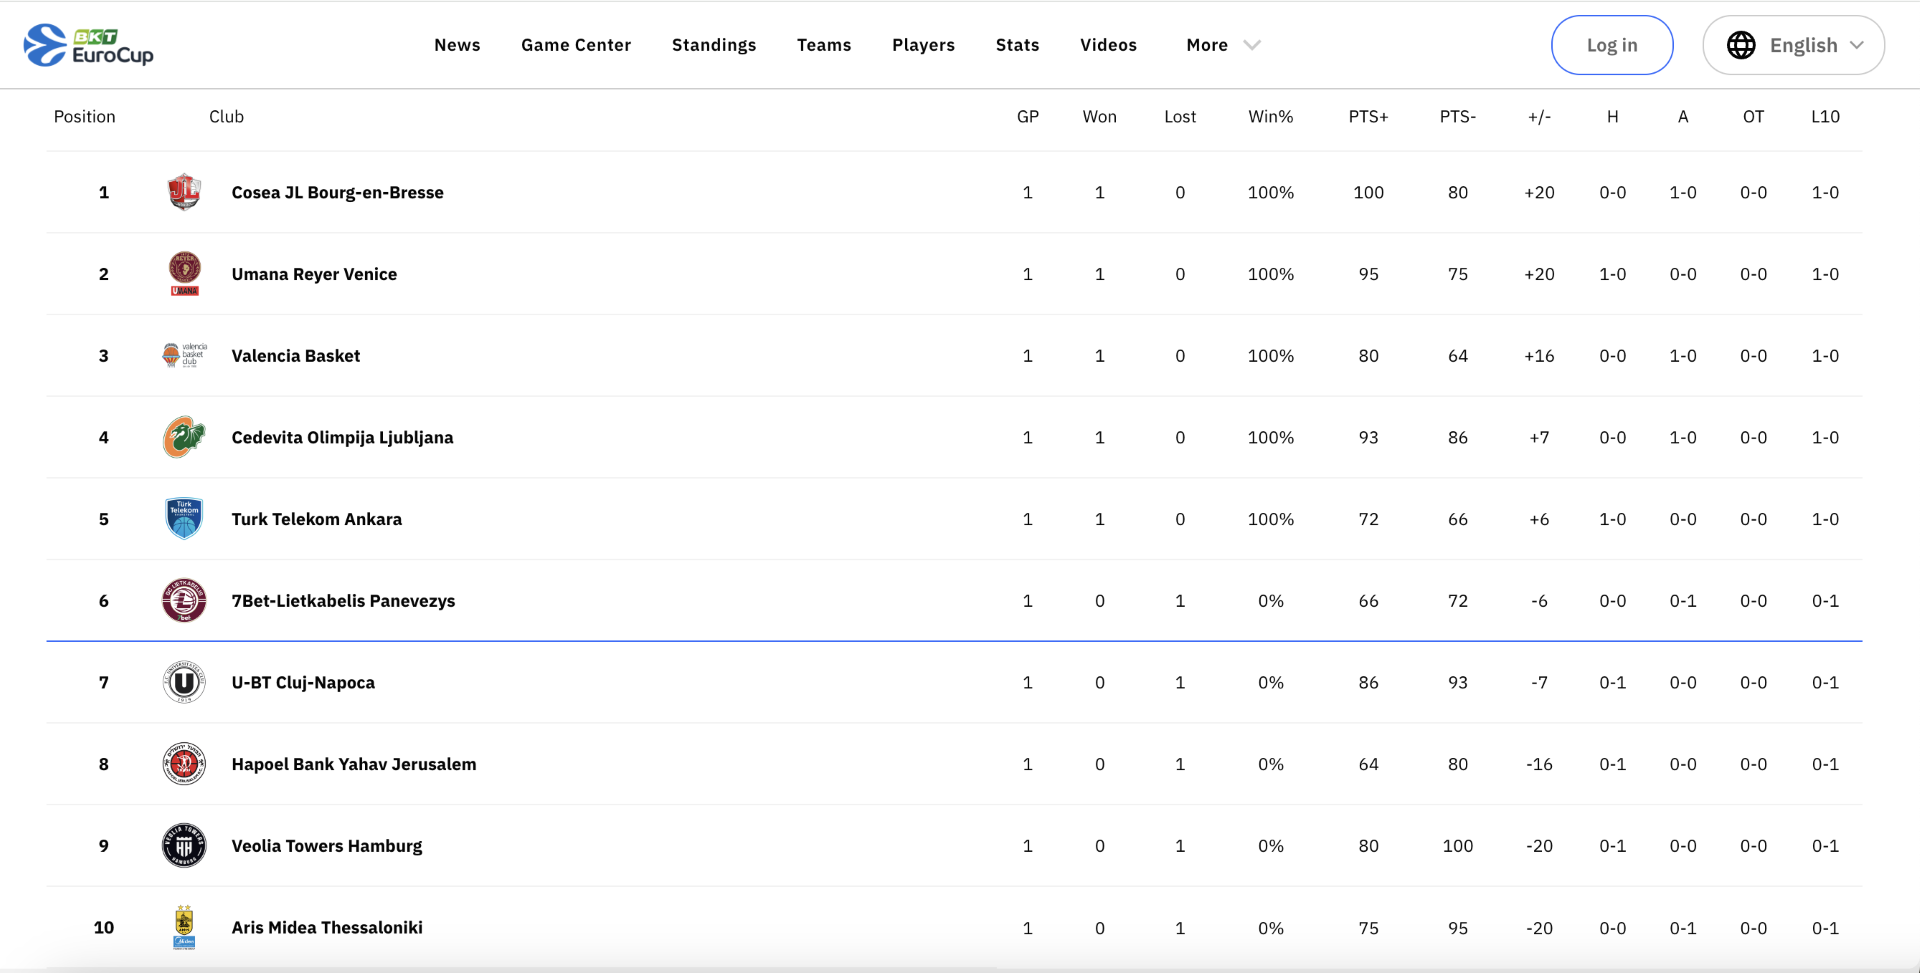Click the 100 PTS- value for Veolia Towers
This screenshot has width=1920, height=973.
click(x=1457, y=846)
